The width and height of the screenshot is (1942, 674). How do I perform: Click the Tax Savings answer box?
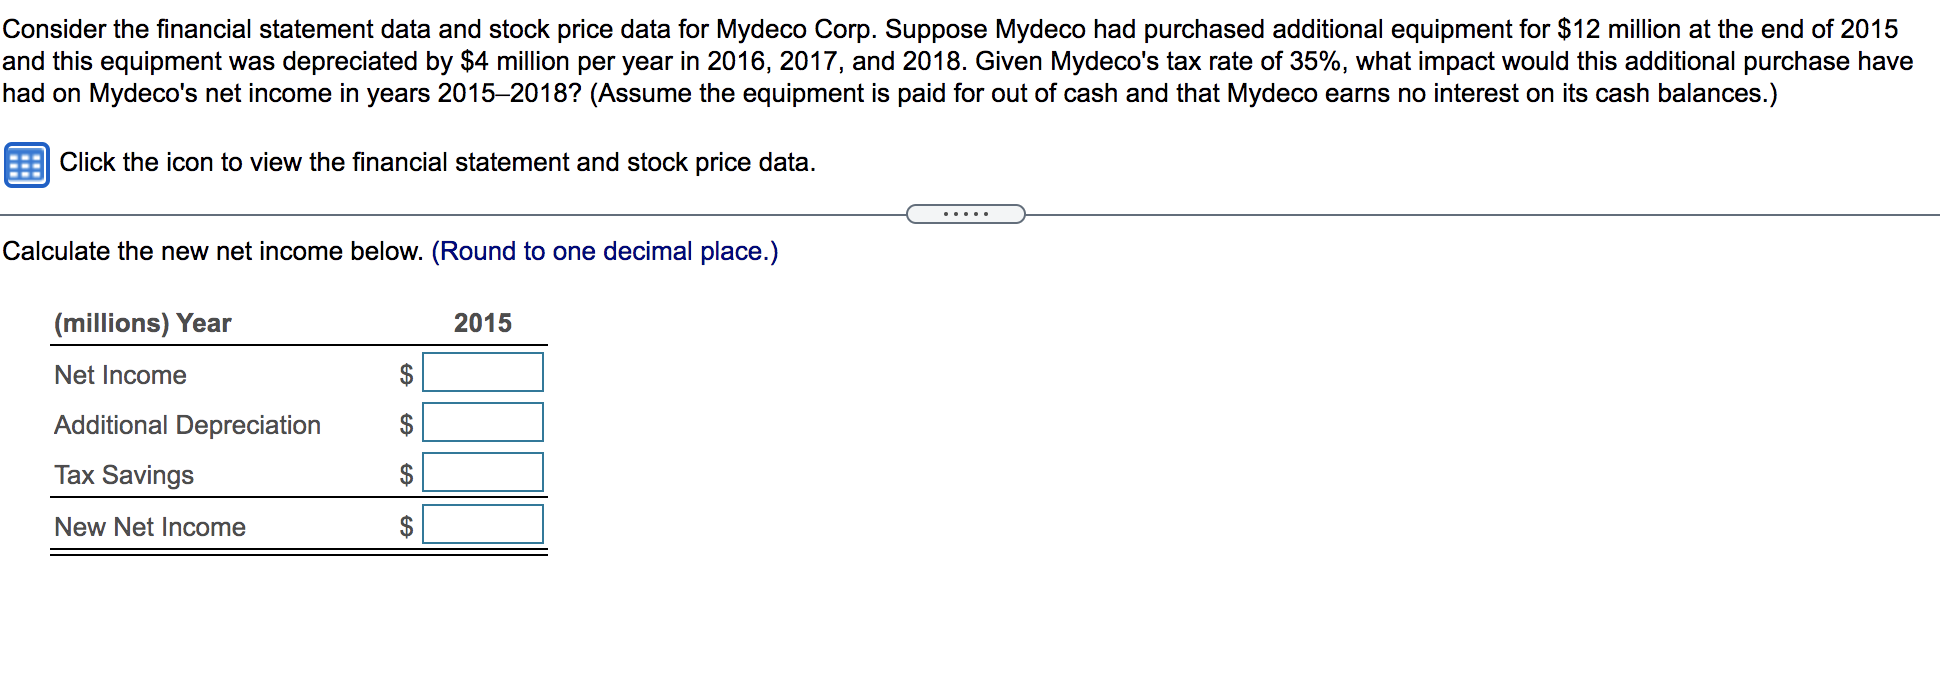point(483,472)
